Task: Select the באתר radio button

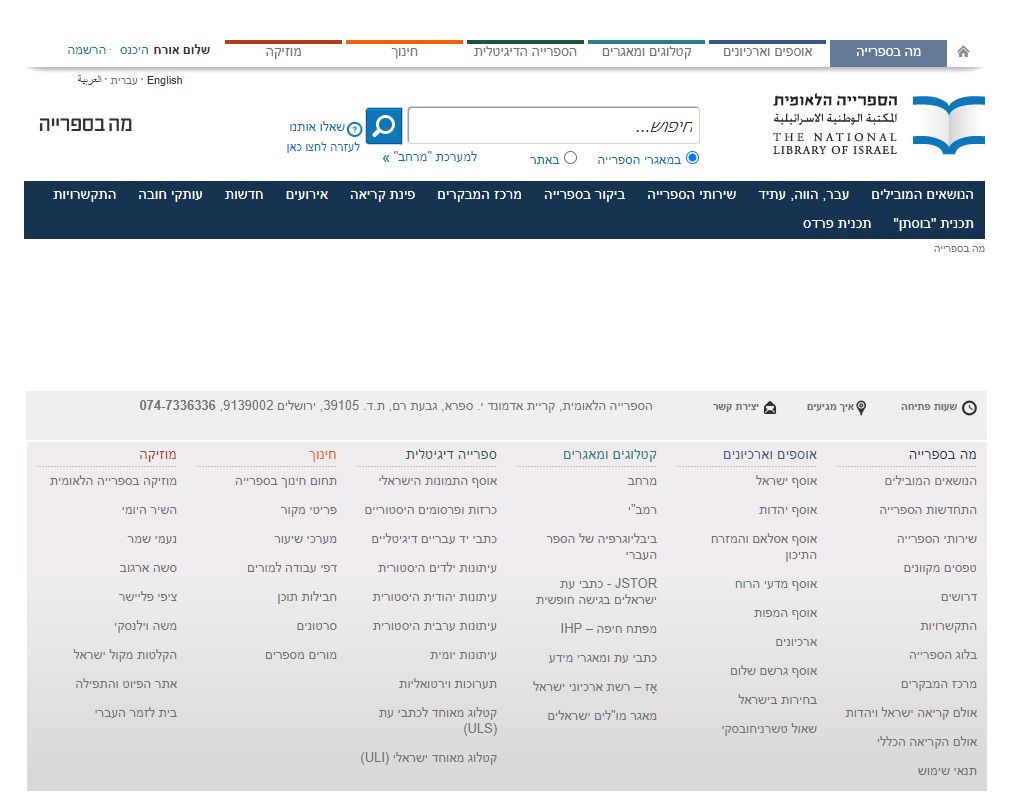Action: [571, 158]
